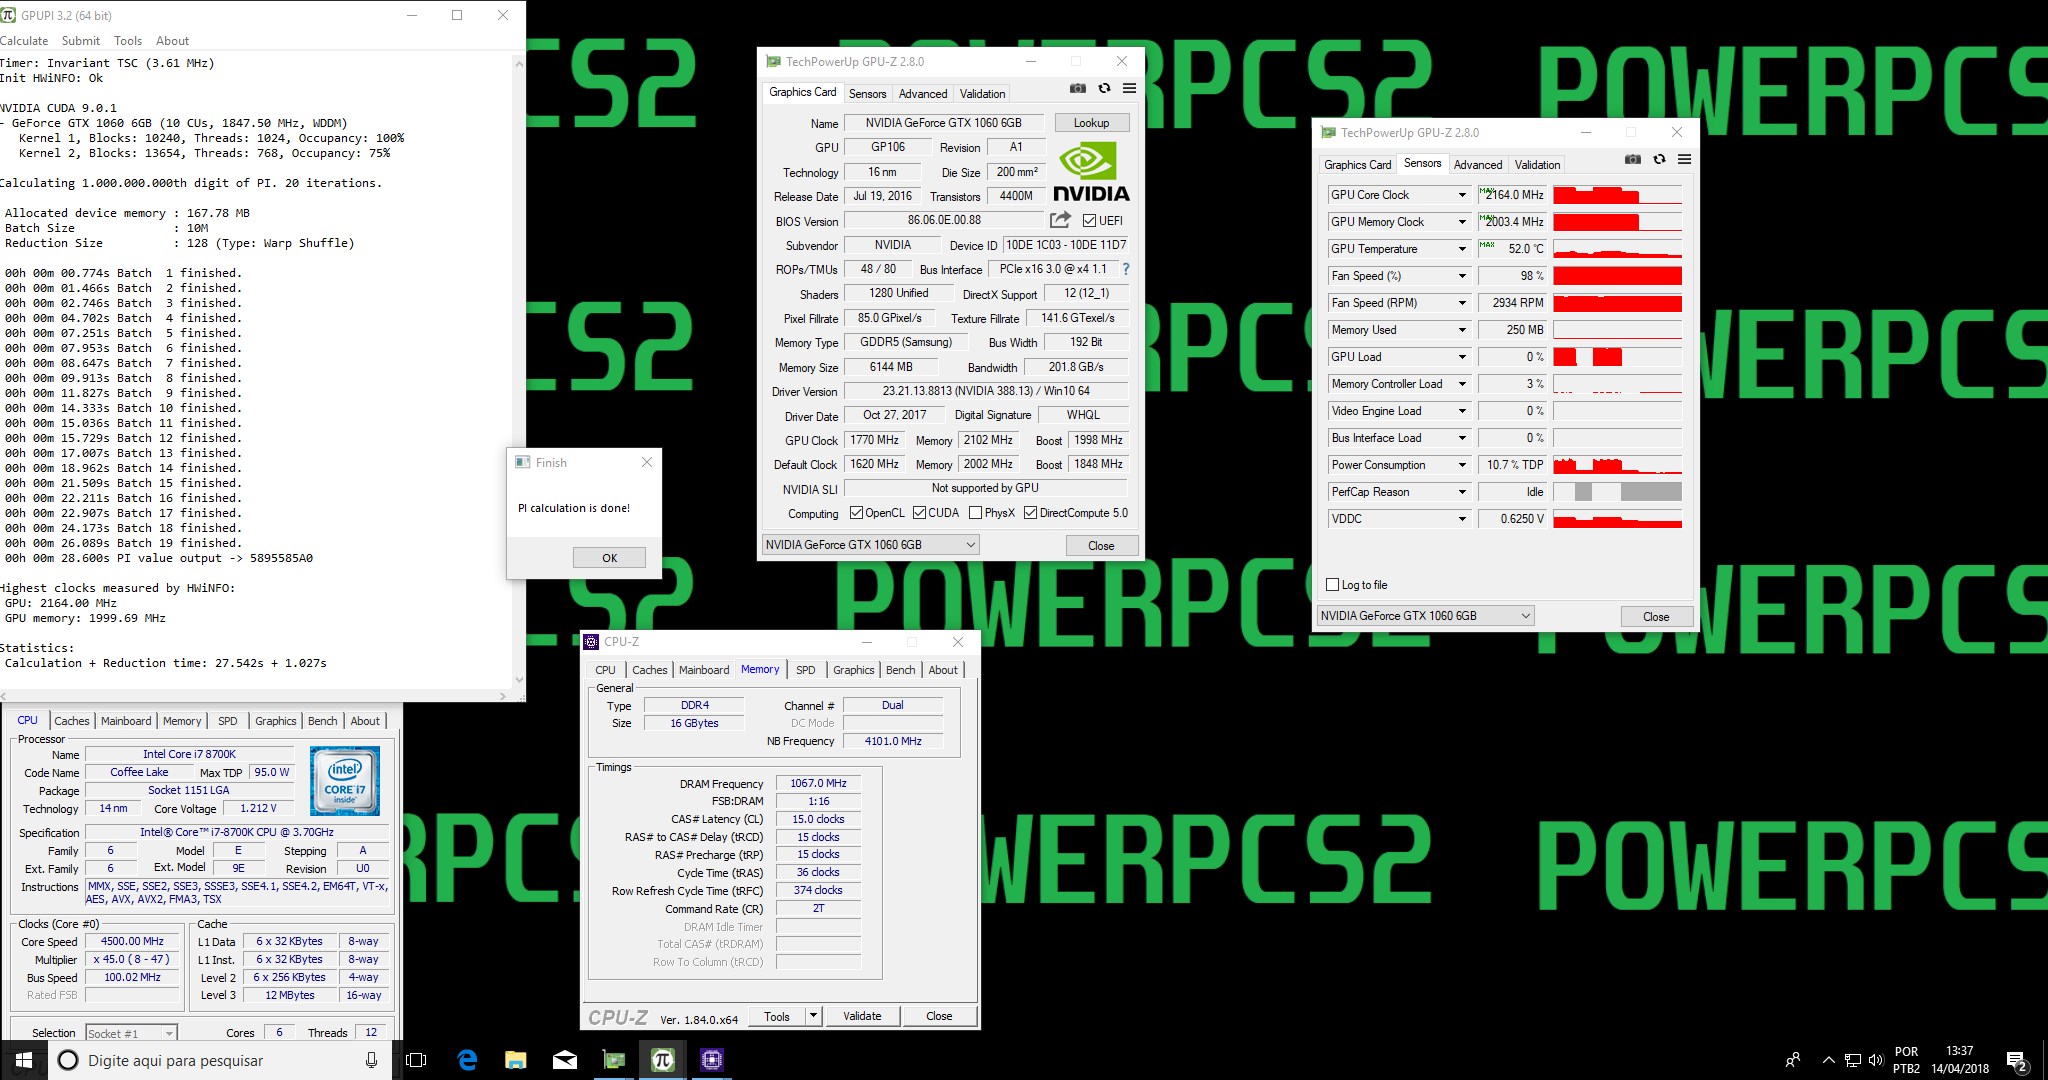Click the Cortana search circle icon
This screenshot has width=2048, height=1080.
pyautogui.click(x=68, y=1060)
